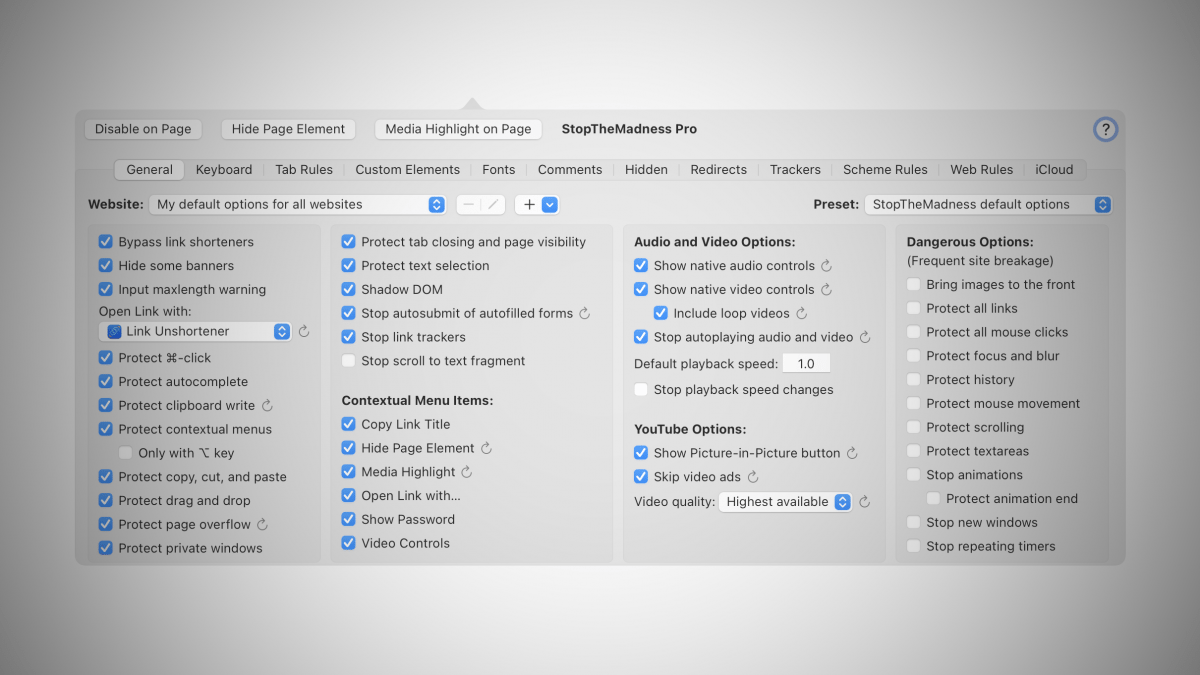Click reset arrow beside Video quality dropdown
This screenshot has width=1200, height=675.
pyautogui.click(x=865, y=502)
